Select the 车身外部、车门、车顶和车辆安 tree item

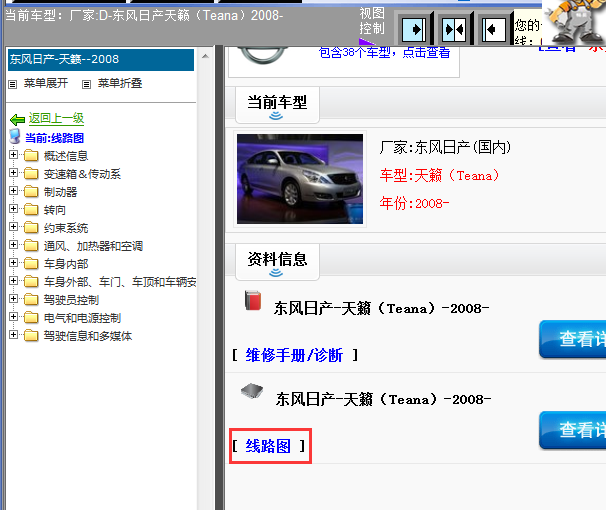[x=120, y=282]
